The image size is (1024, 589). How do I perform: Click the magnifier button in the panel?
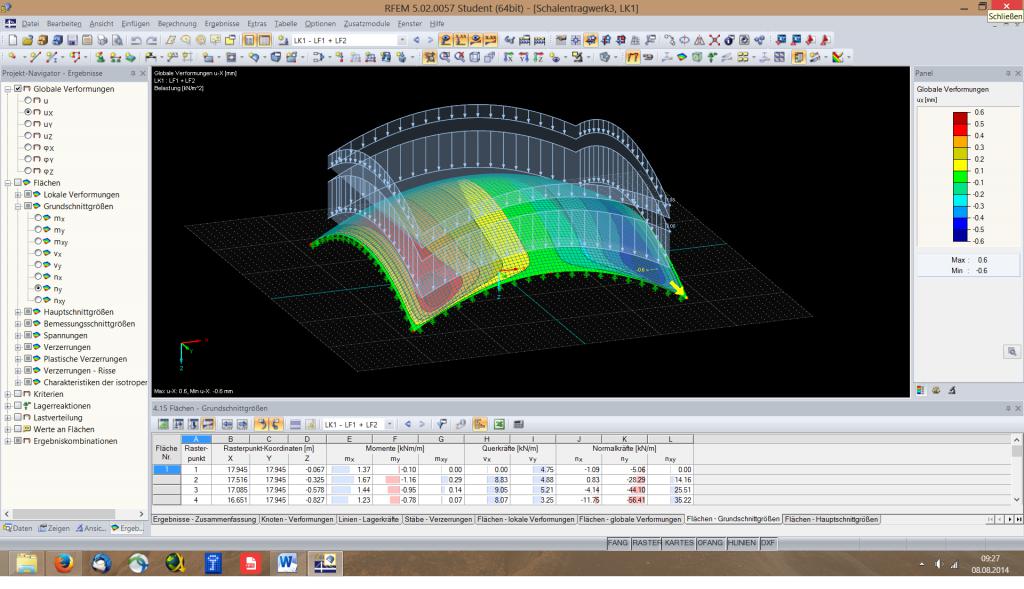point(1012,352)
